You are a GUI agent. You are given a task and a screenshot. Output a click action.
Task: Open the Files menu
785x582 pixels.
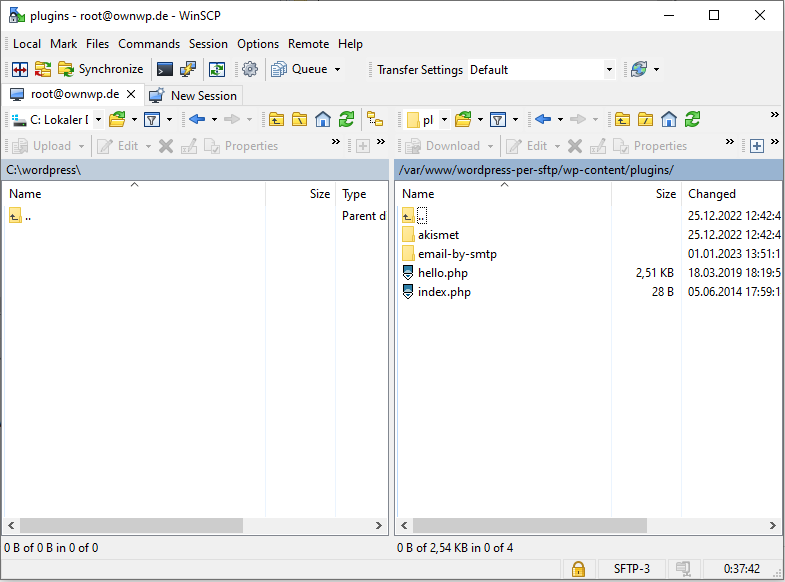[97, 44]
